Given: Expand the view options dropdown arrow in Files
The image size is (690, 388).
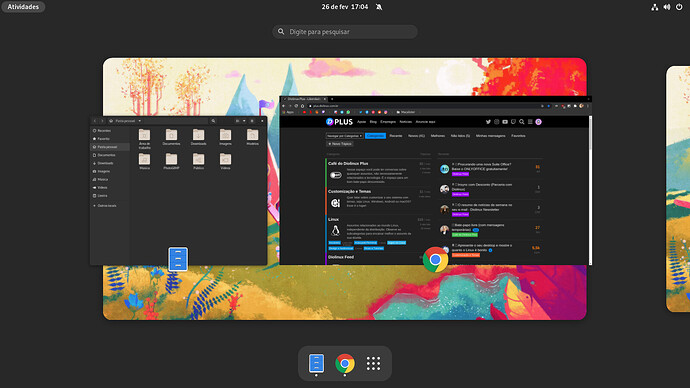Looking at the screenshot, I should 244,121.
